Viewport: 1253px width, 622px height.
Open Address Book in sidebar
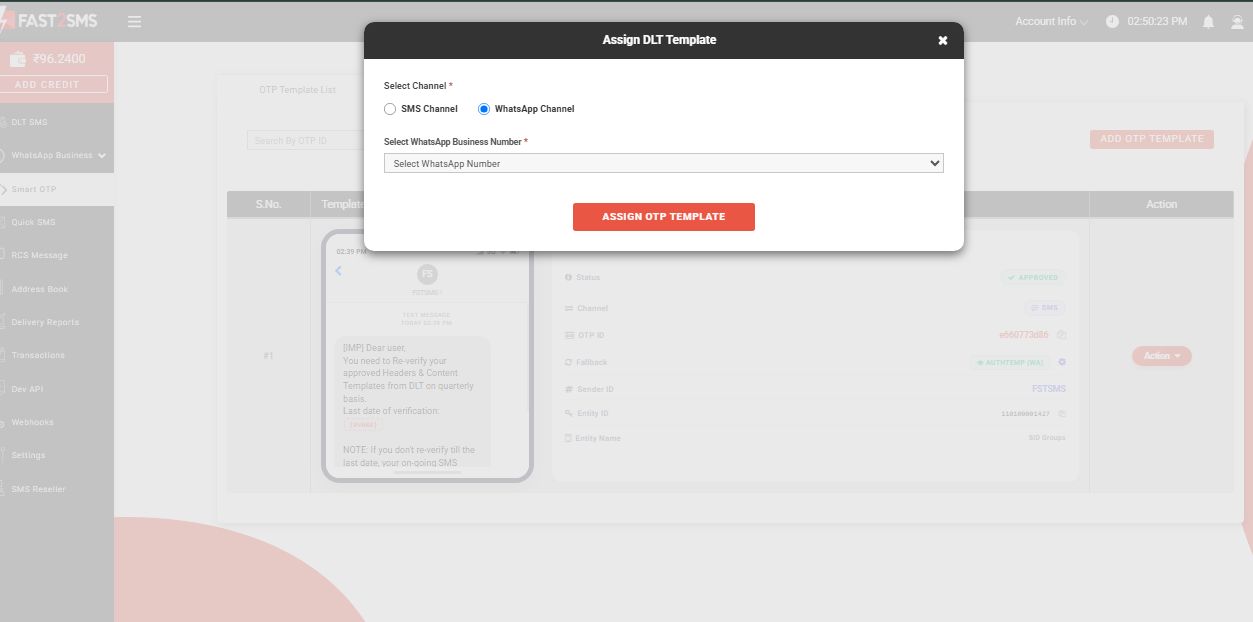click(x=57, y=289)
